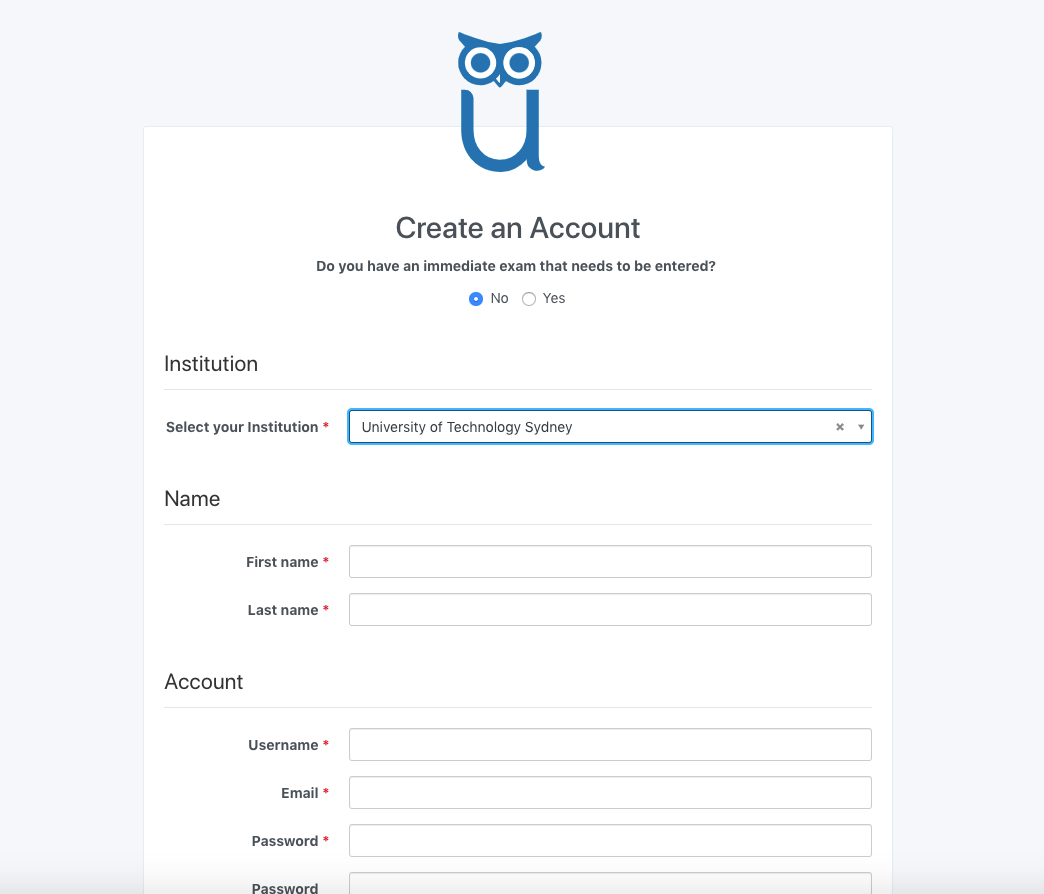Click the "Email" label text
Viewport: 1044px width, 894px height.
click(299, 793)
